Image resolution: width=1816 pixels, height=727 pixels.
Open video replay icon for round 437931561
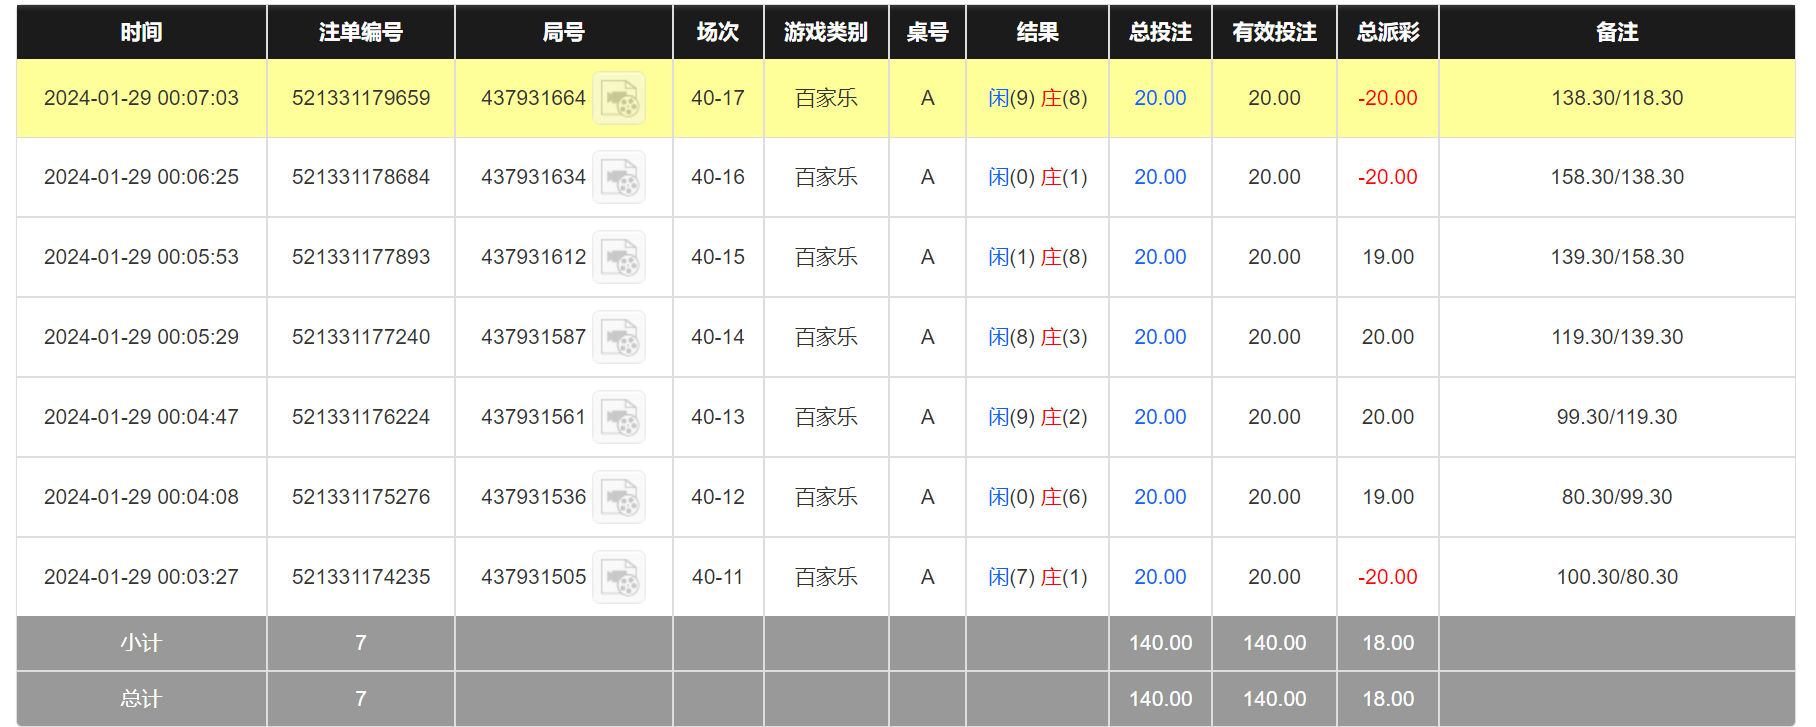click(x=619, y=417)
